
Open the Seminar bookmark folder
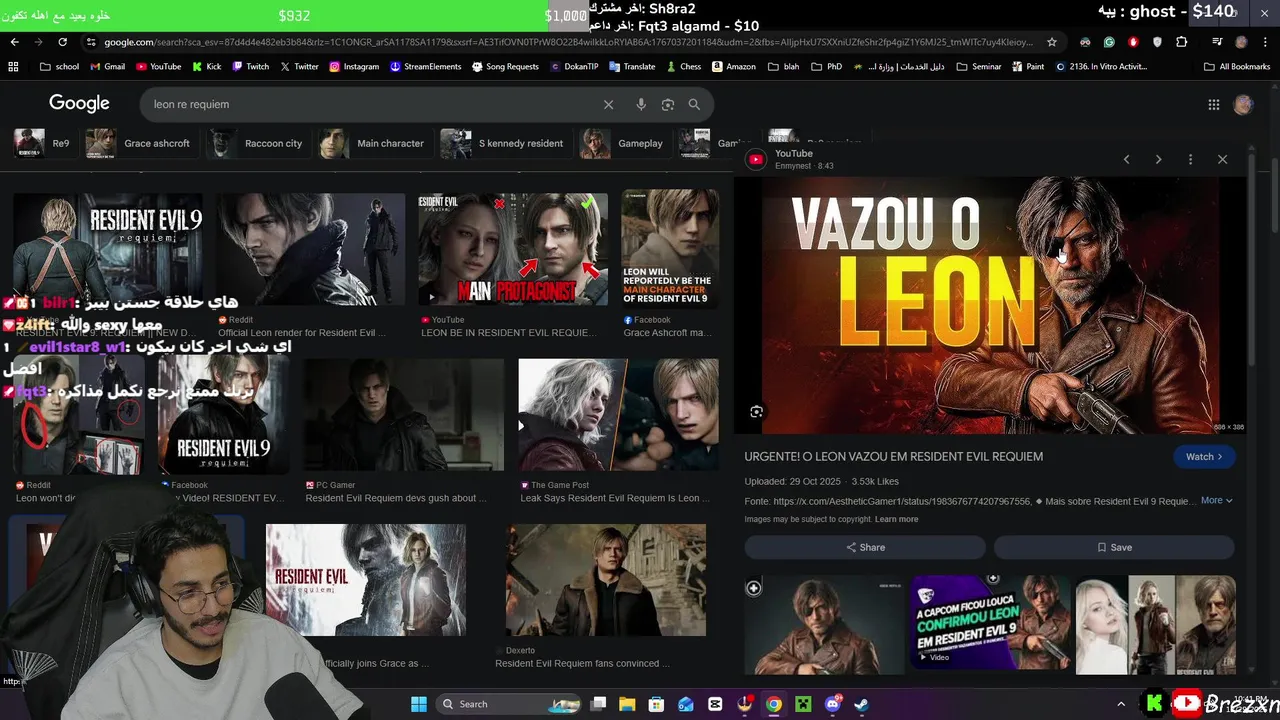click(979, 67)
